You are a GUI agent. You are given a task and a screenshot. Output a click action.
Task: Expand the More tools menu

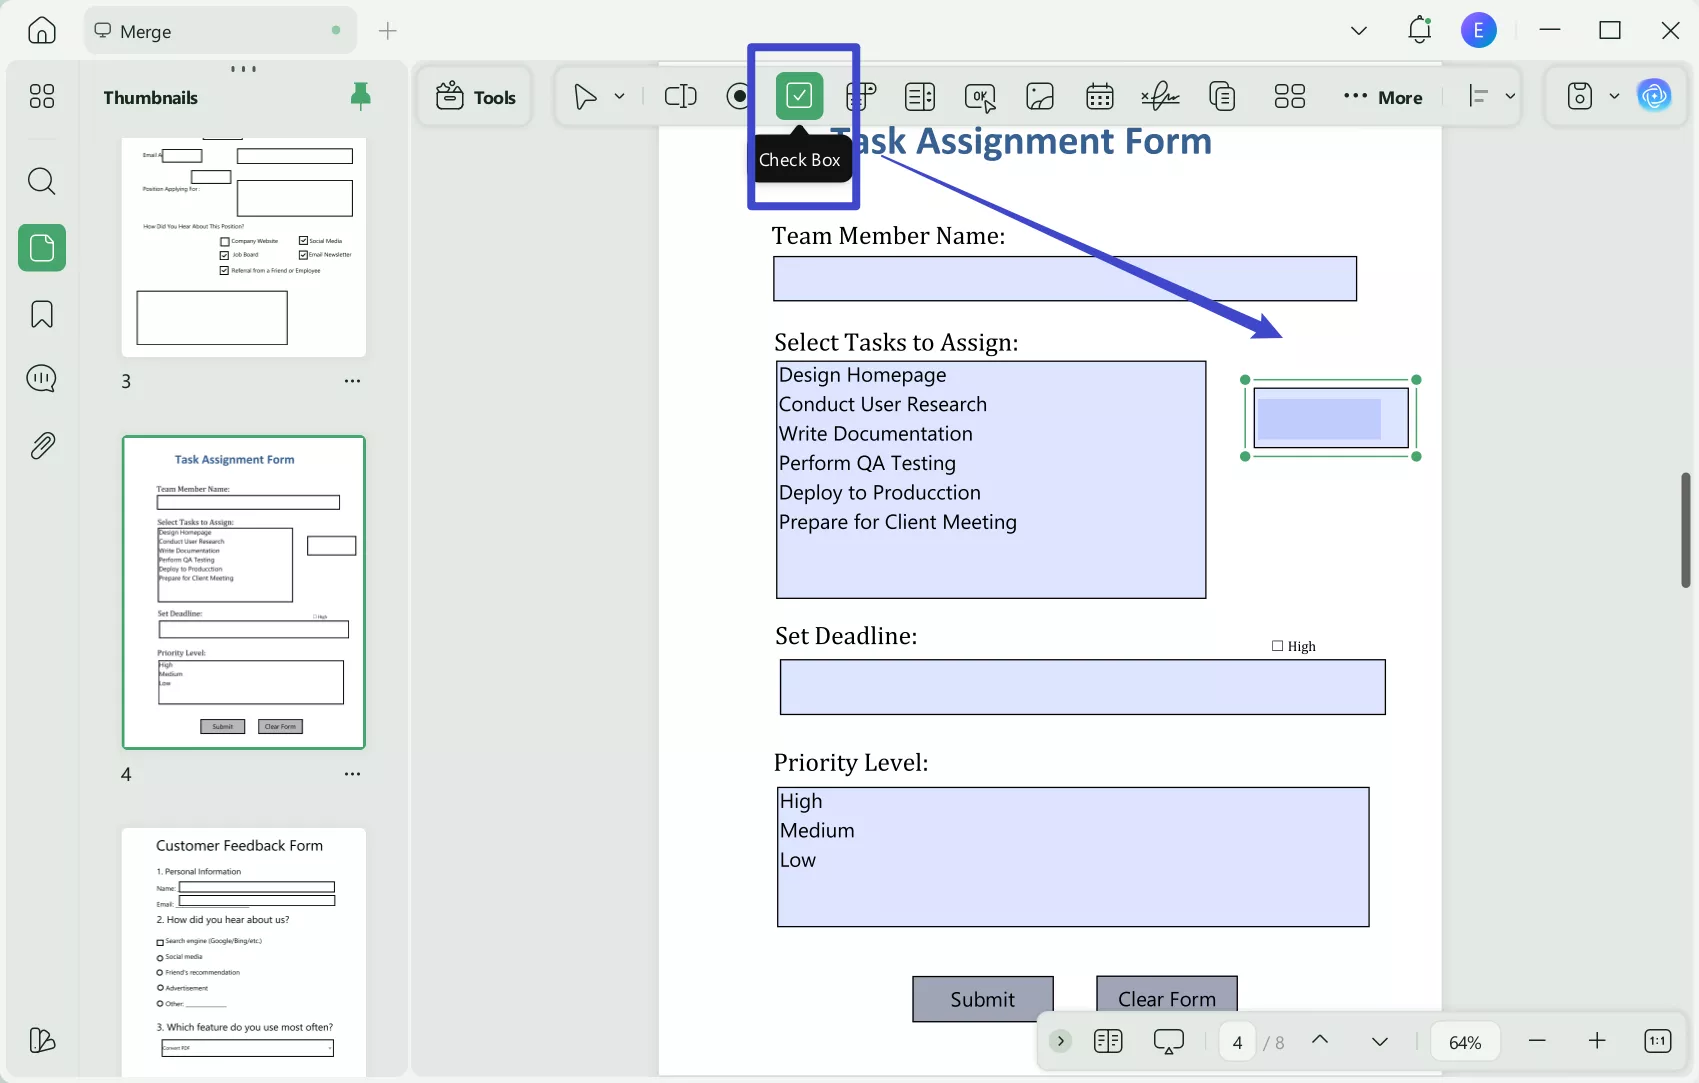(x=1383, y=97)
